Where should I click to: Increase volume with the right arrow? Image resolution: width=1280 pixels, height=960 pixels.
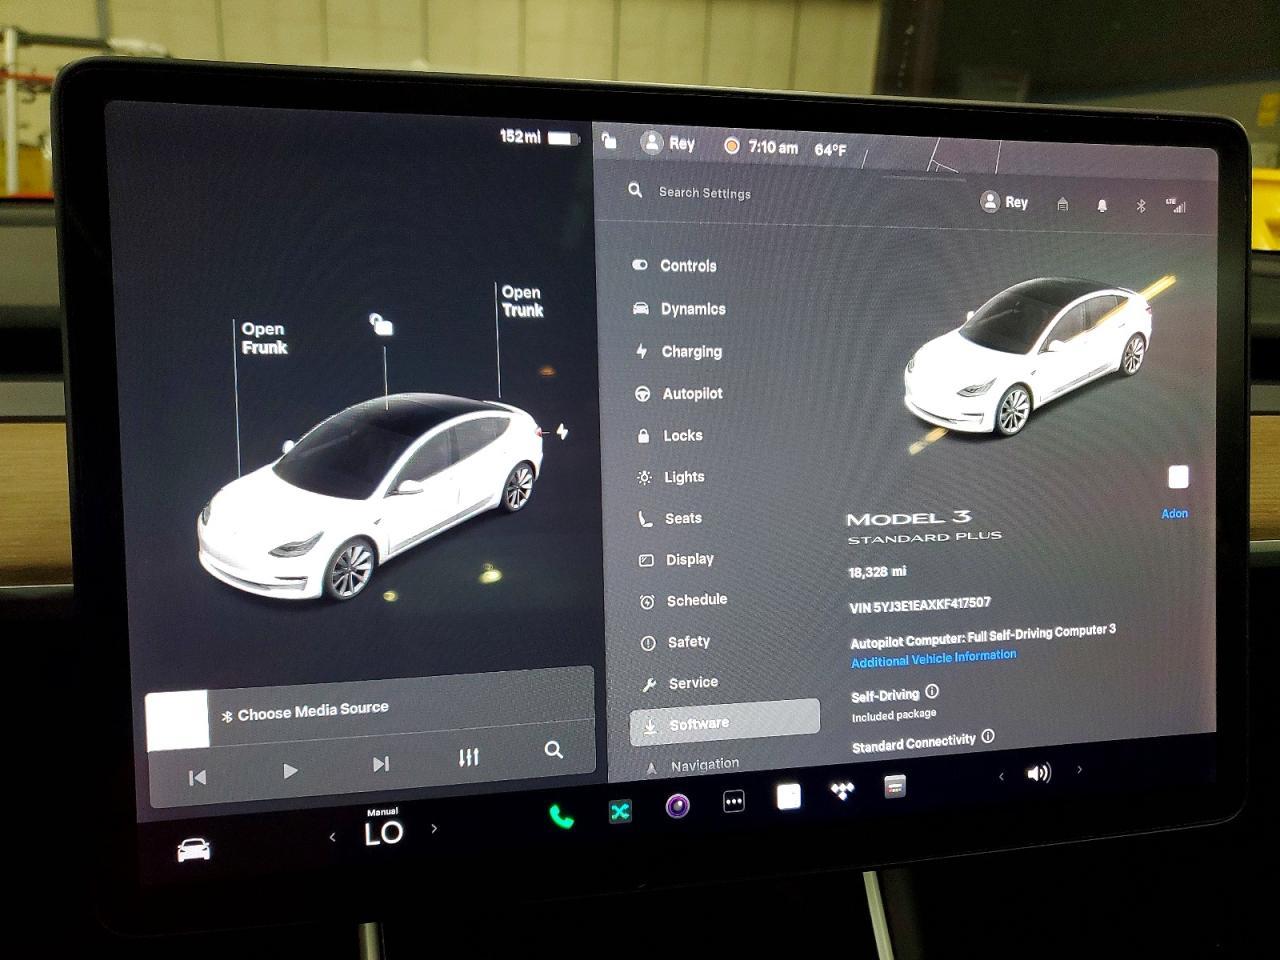[1079, 770]
